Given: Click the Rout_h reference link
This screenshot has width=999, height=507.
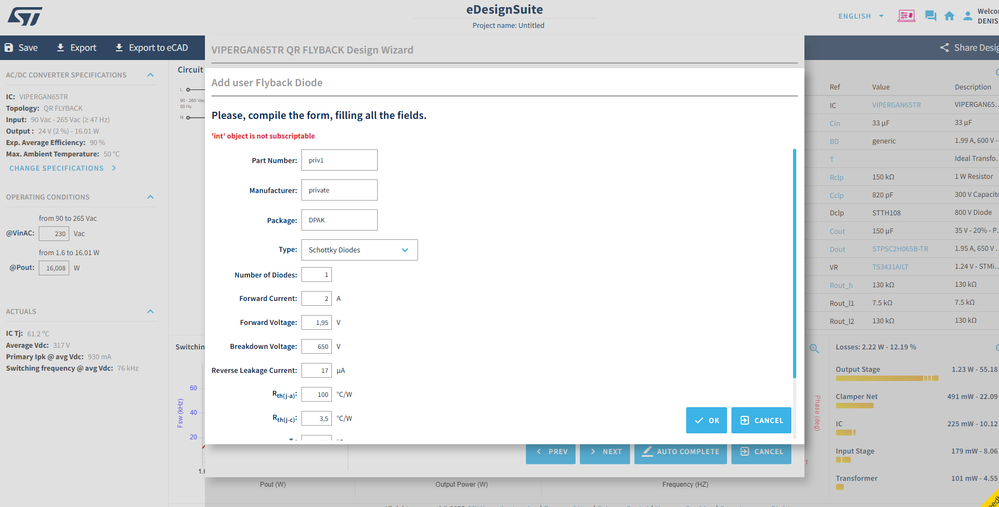Looking at the screenshot, I should (840, 285).
